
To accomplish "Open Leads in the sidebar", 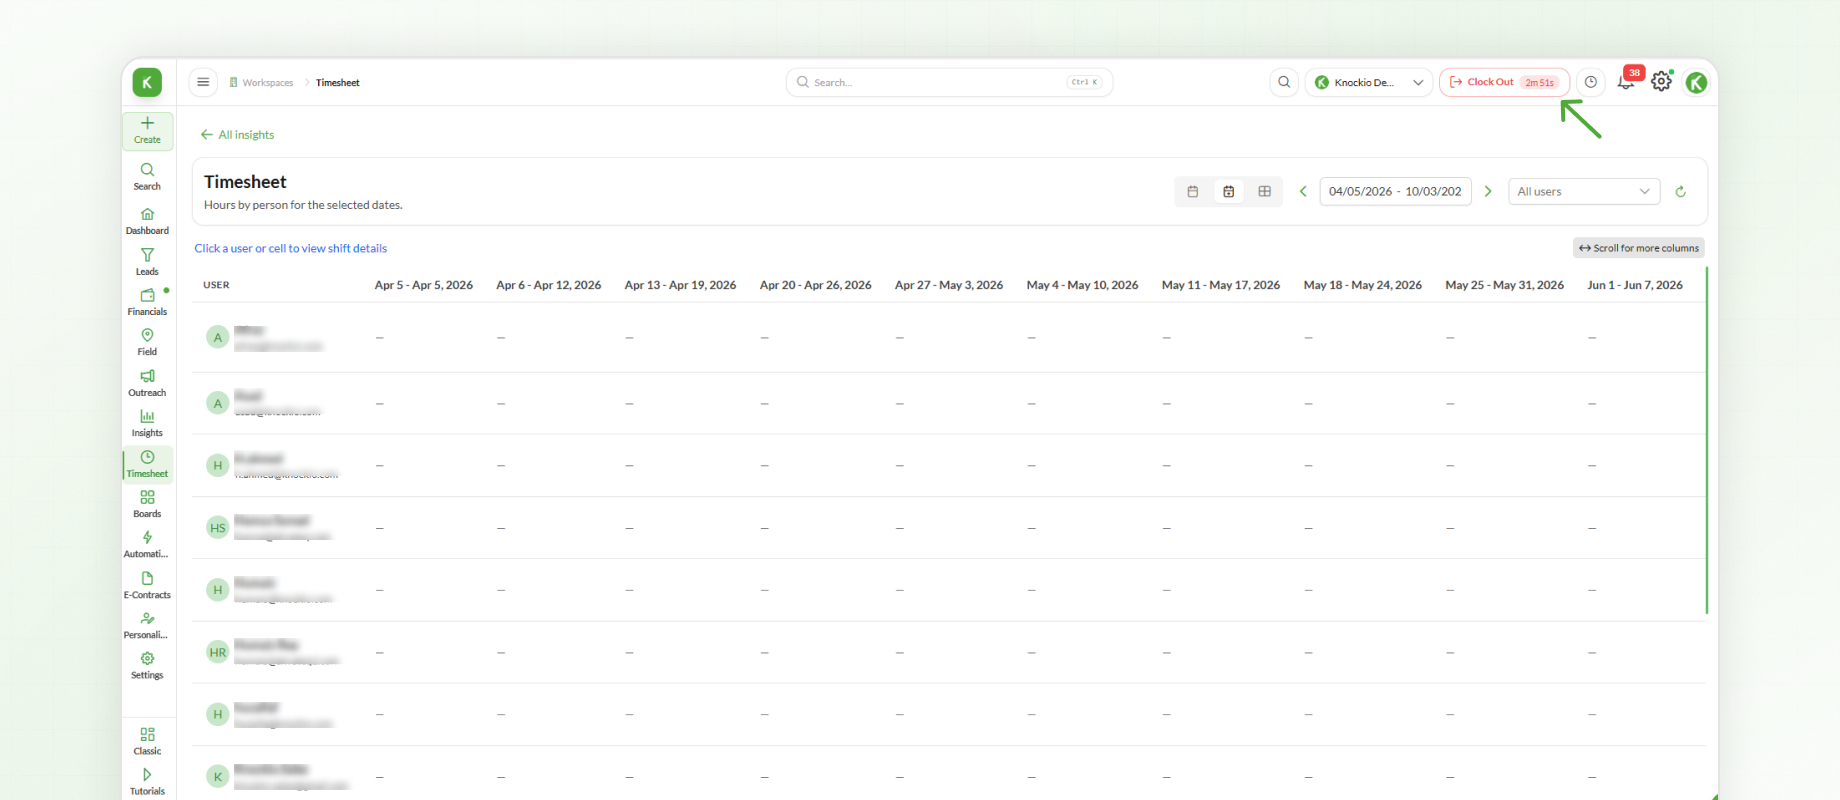I will 147,262.
